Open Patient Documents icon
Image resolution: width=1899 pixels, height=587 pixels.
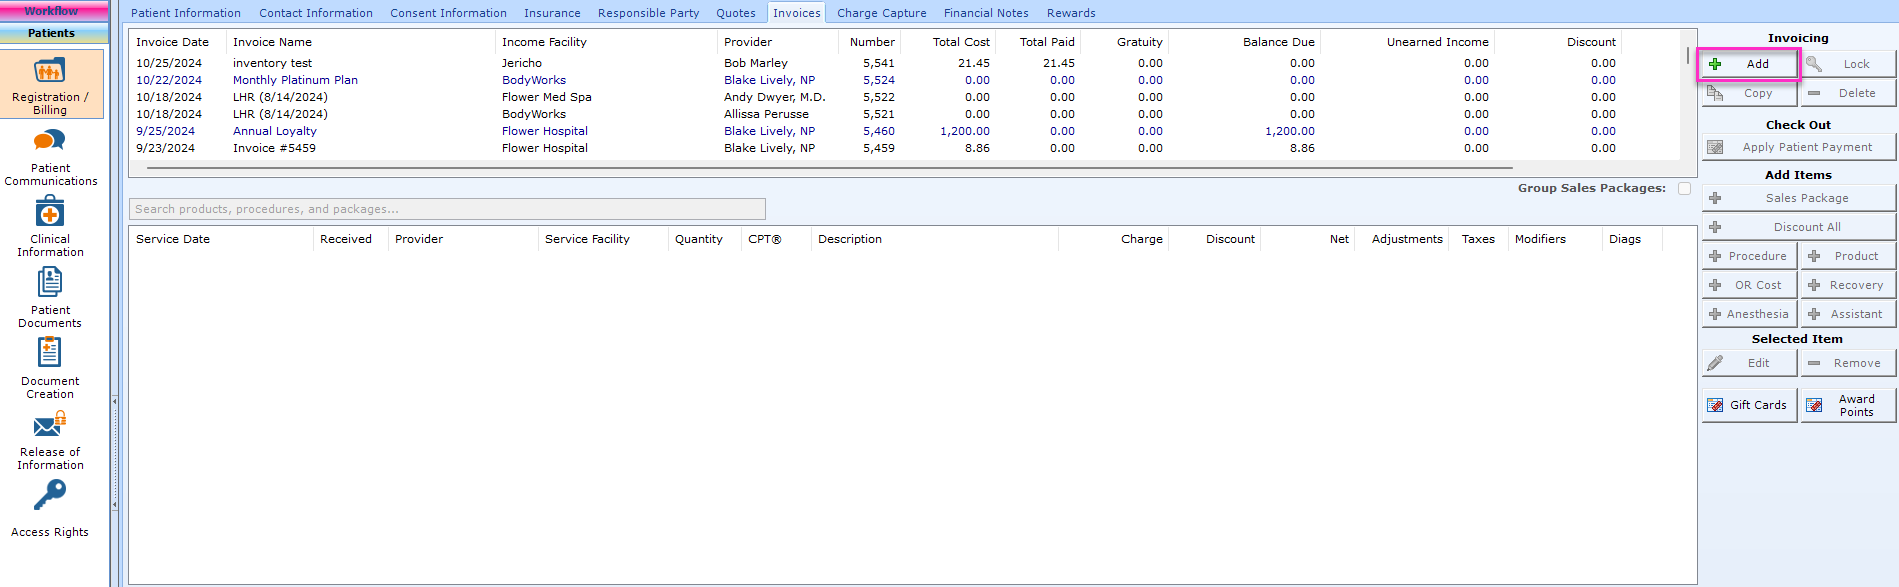pos(50,284)
